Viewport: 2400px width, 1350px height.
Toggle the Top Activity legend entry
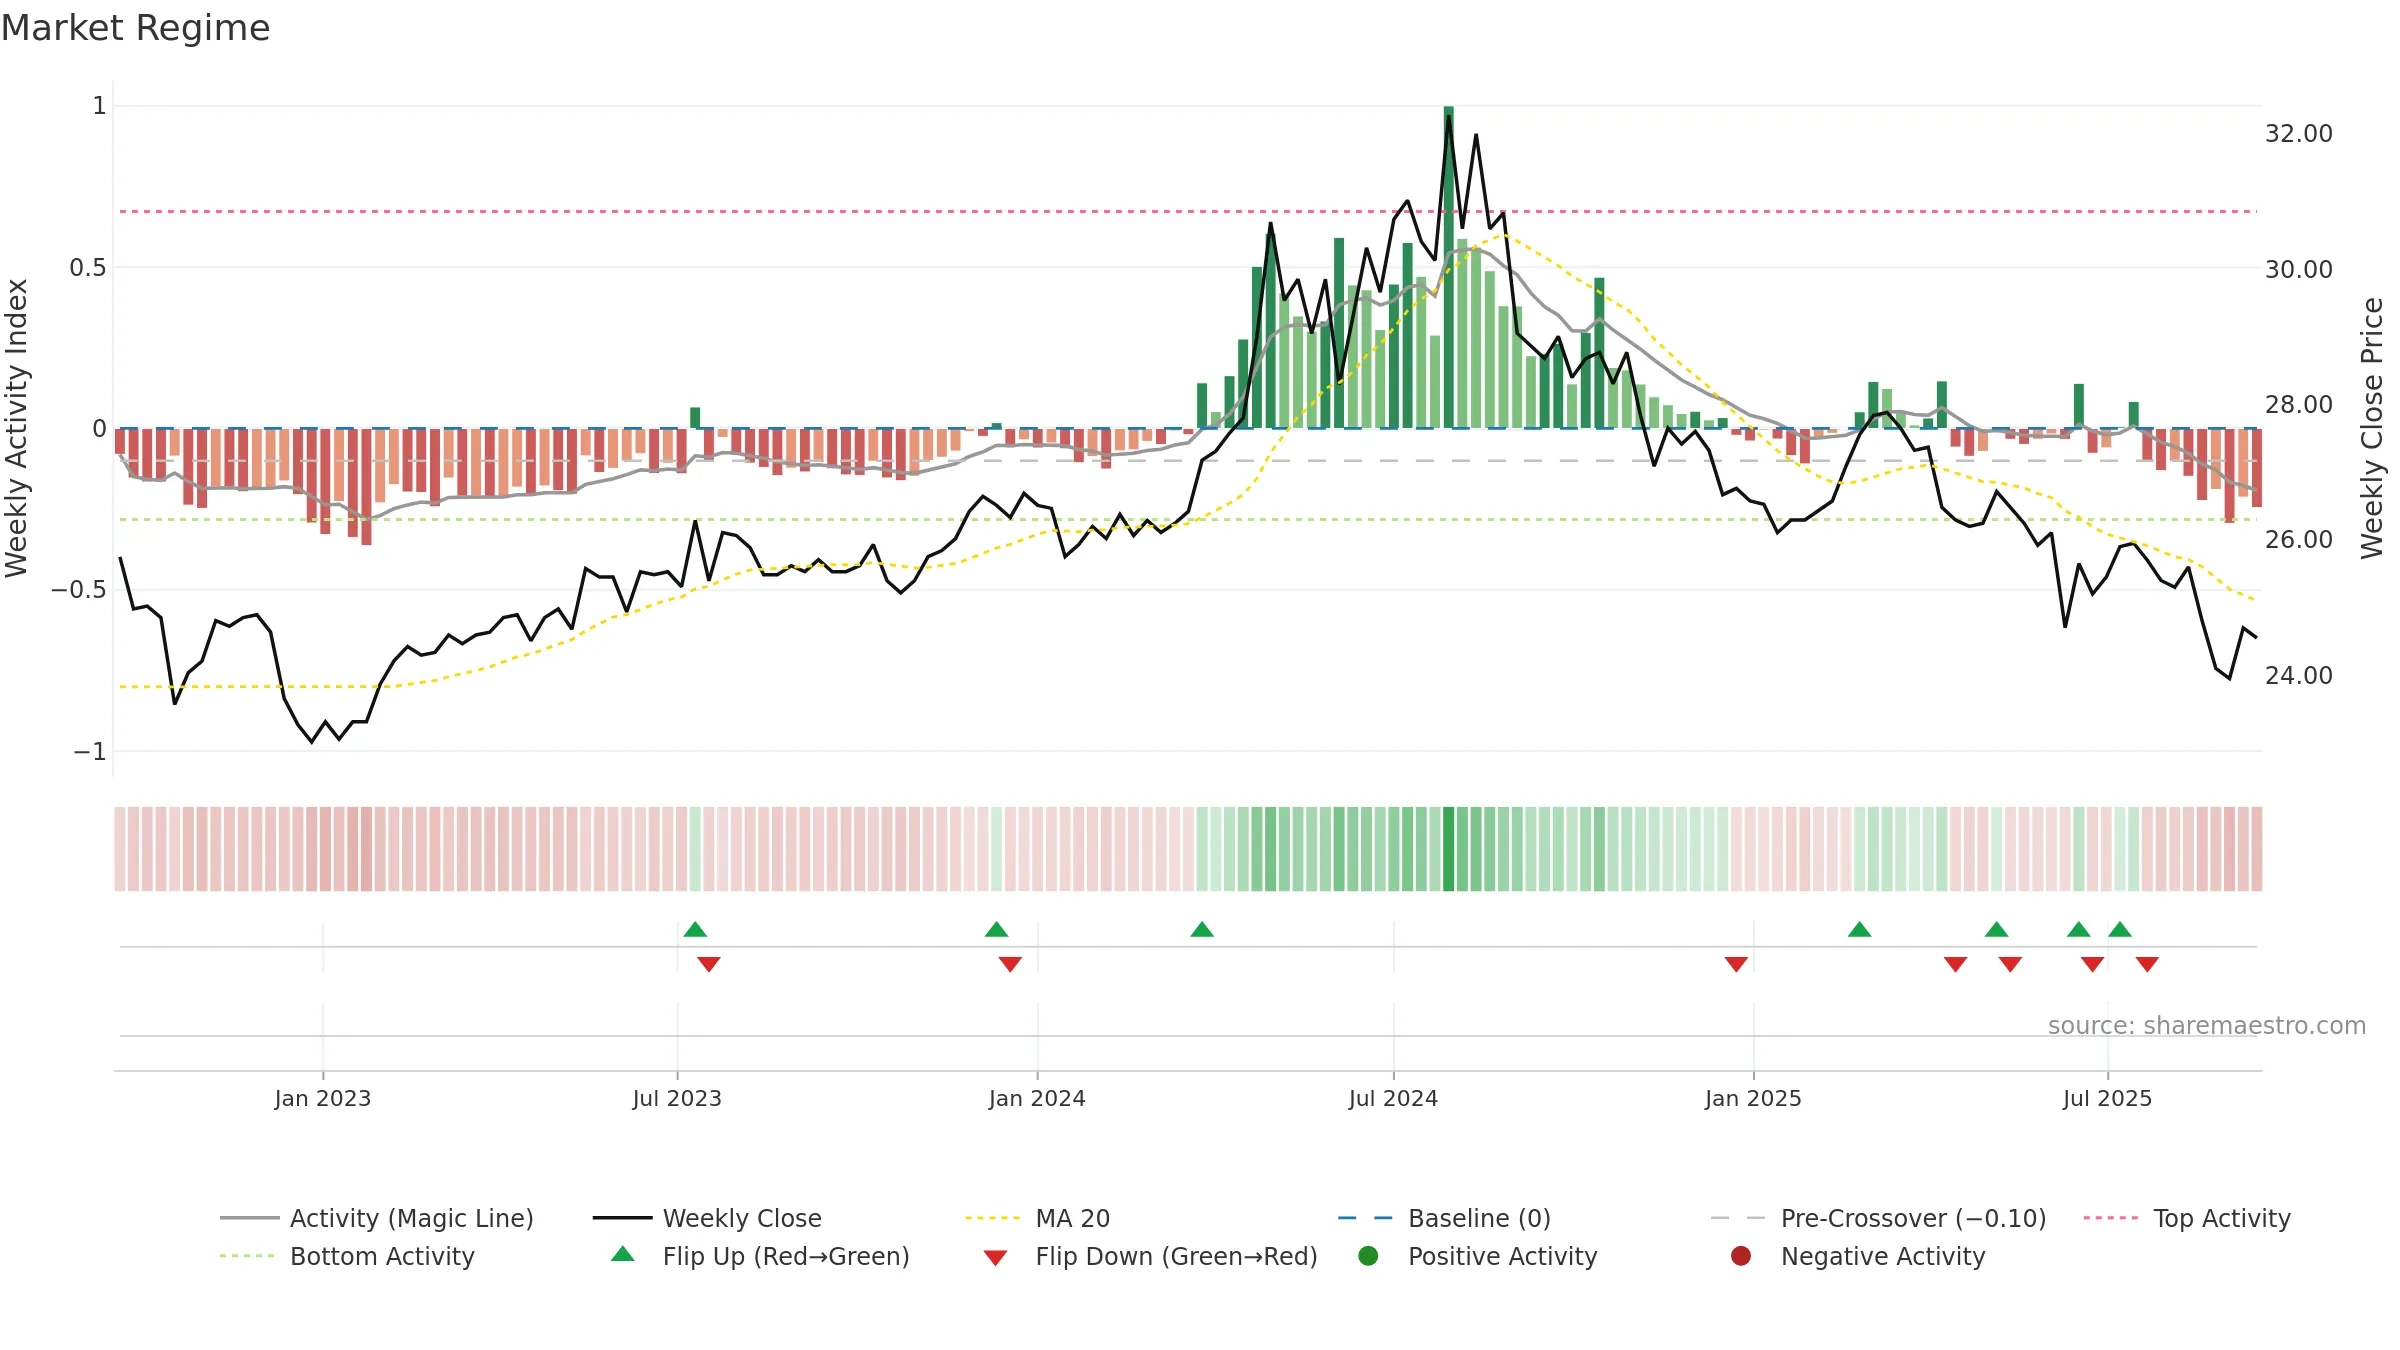point(2187,1218)
